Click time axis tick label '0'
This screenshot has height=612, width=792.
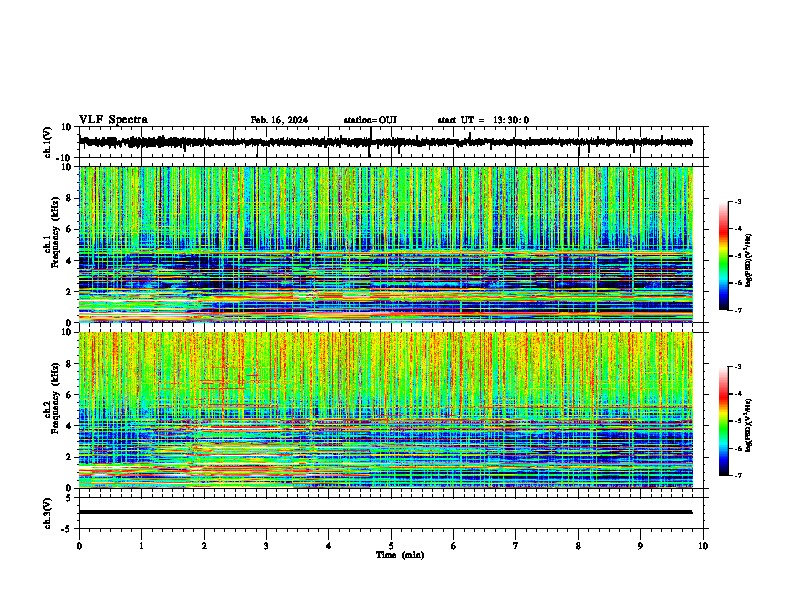click(x=79, y=546)
